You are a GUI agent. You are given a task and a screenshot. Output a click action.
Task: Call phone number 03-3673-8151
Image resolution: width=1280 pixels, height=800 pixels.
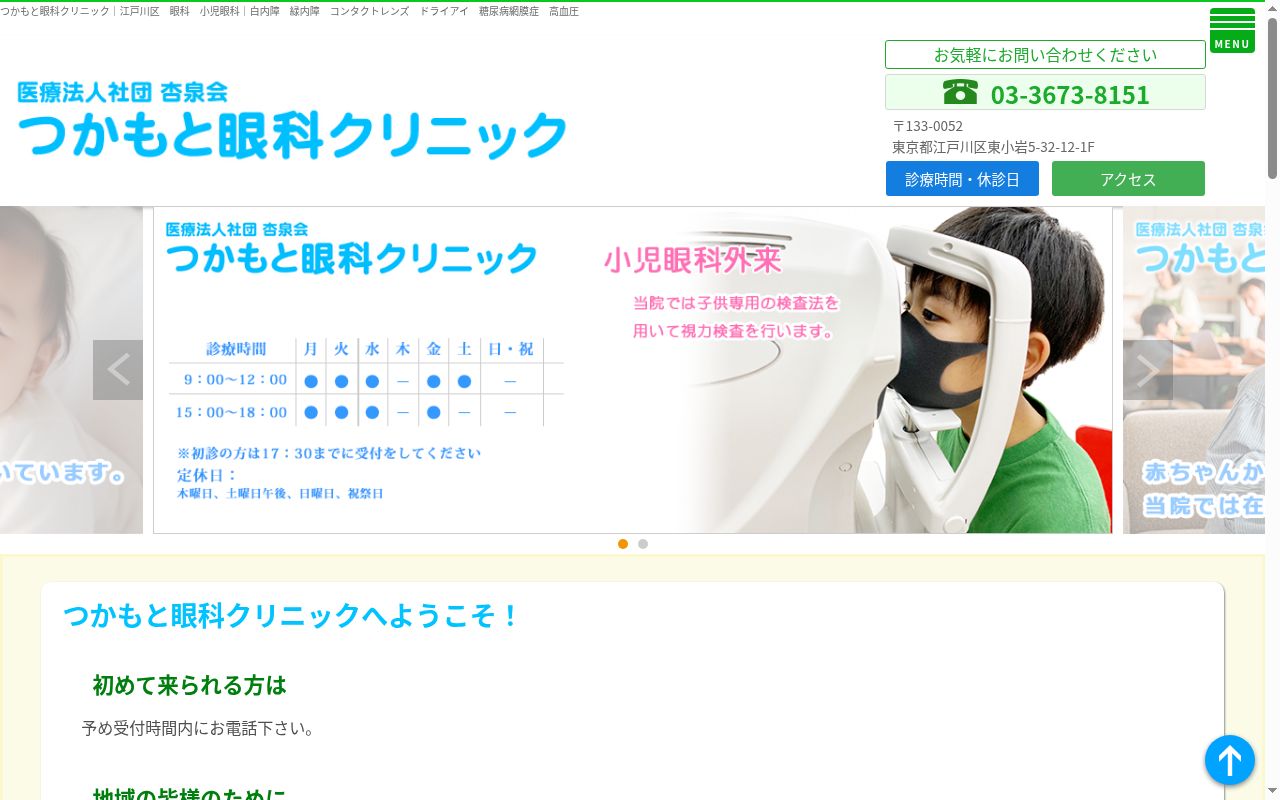[x=1070, y=94]
